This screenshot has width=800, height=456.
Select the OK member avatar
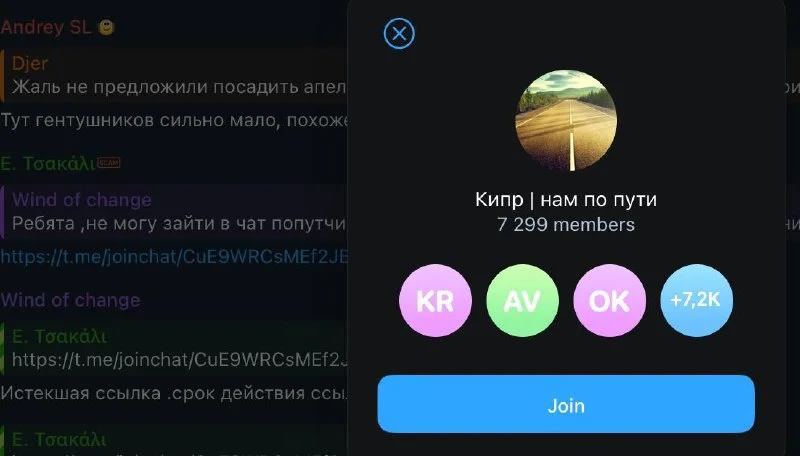point(610,300)
